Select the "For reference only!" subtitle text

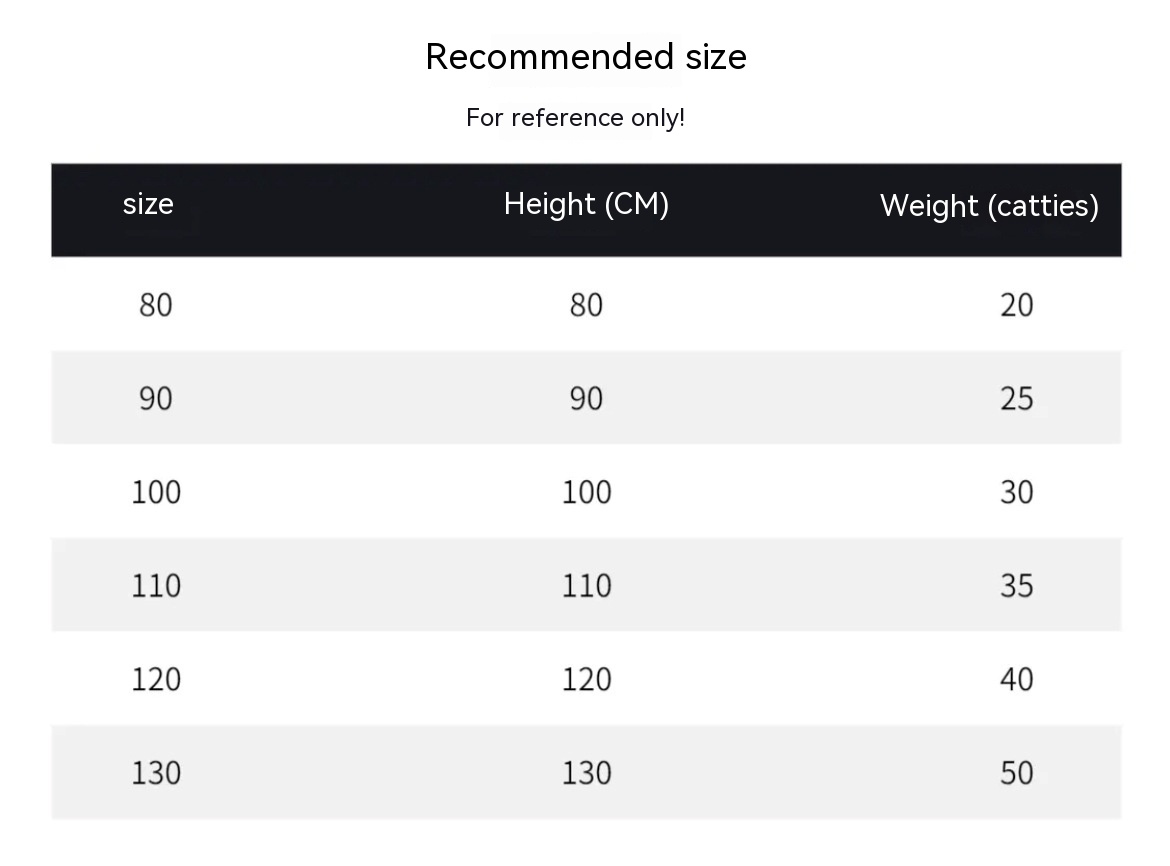pyautogui.click(x=575, y=118)
